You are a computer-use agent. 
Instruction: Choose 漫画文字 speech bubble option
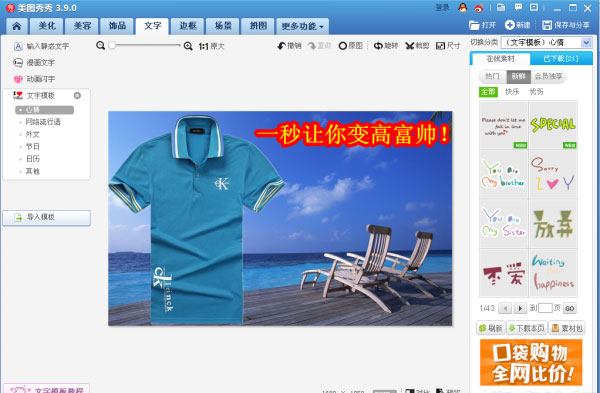[34, 62]
